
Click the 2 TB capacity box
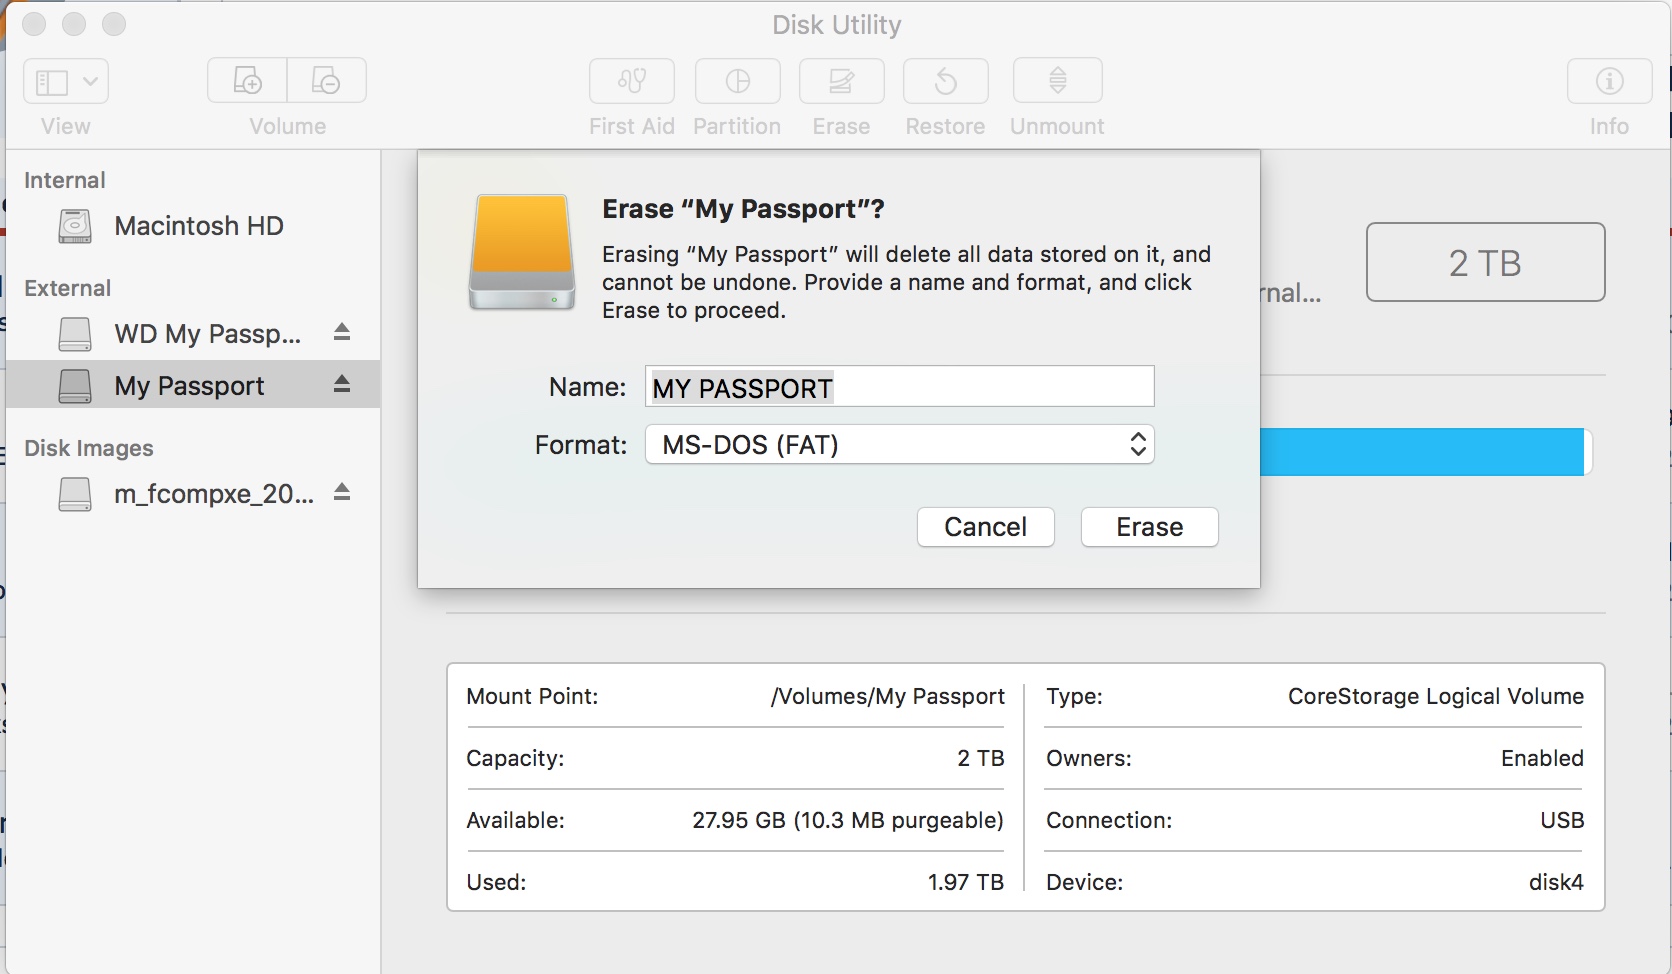tap(1486, 262)
